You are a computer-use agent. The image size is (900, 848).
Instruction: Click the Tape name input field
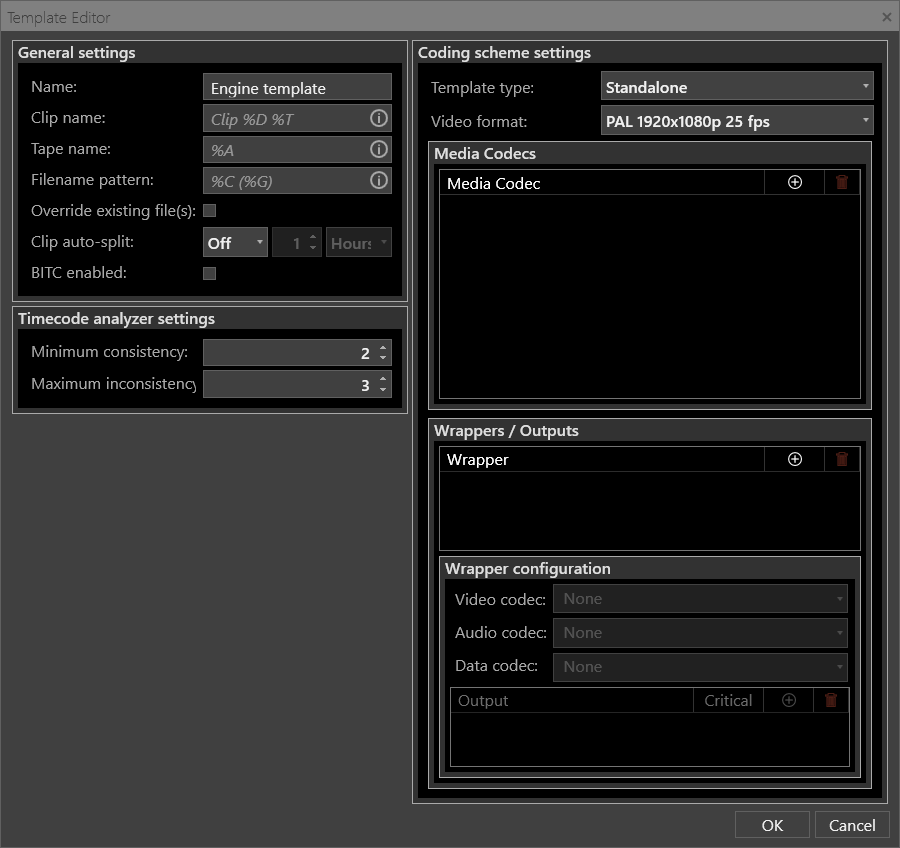coord(297,149)
